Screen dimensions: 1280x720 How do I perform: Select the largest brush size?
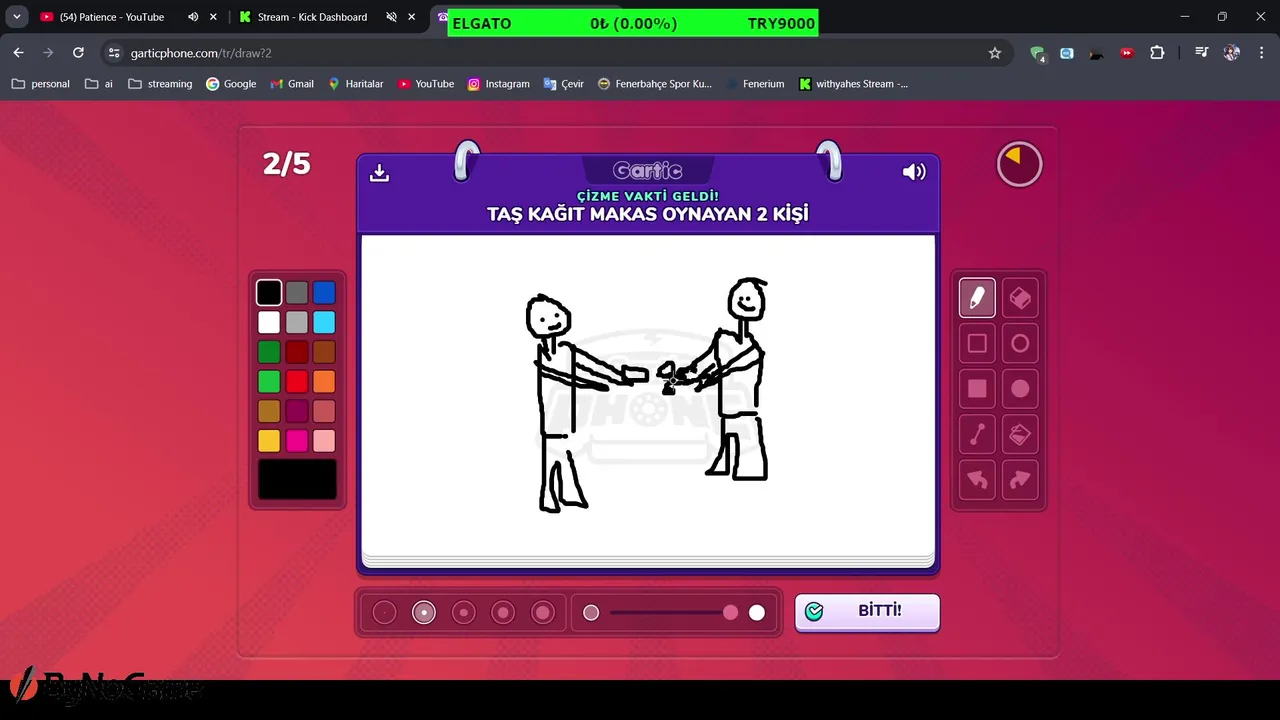click(542, 612)
